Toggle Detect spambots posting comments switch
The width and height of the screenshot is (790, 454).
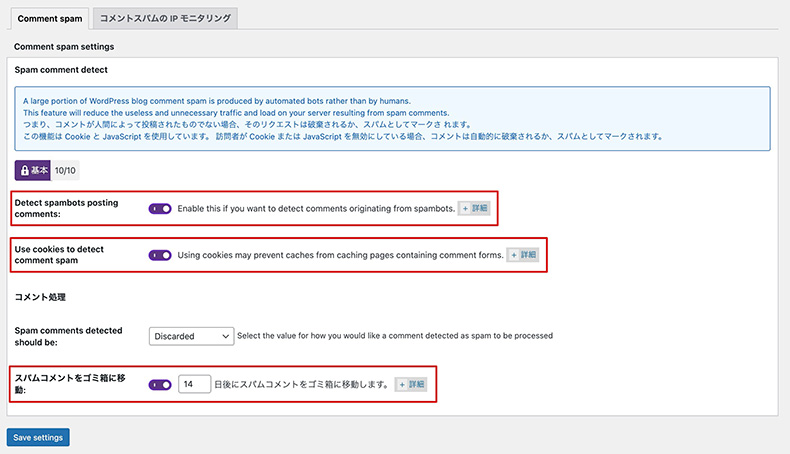pos(160,209)
